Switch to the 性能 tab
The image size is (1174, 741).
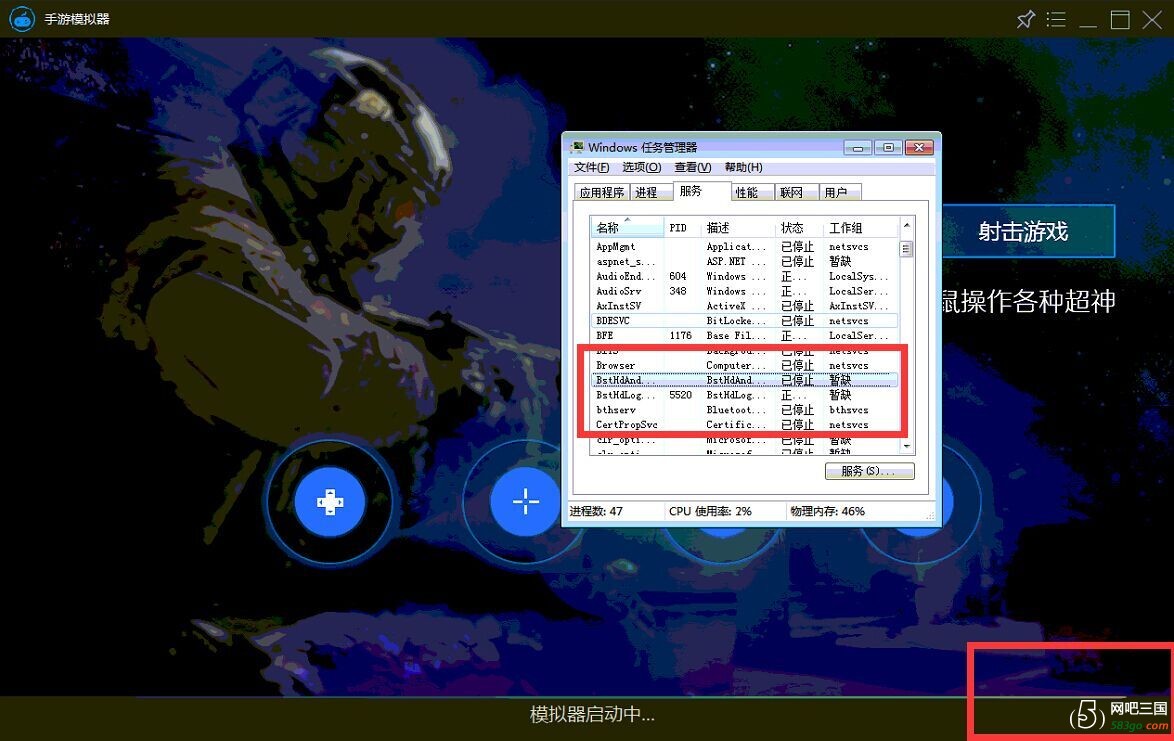(751, 192)
